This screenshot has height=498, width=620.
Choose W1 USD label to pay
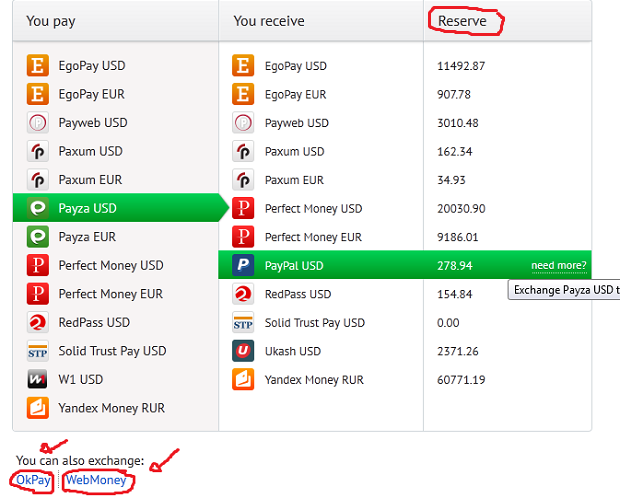point(81,379)
